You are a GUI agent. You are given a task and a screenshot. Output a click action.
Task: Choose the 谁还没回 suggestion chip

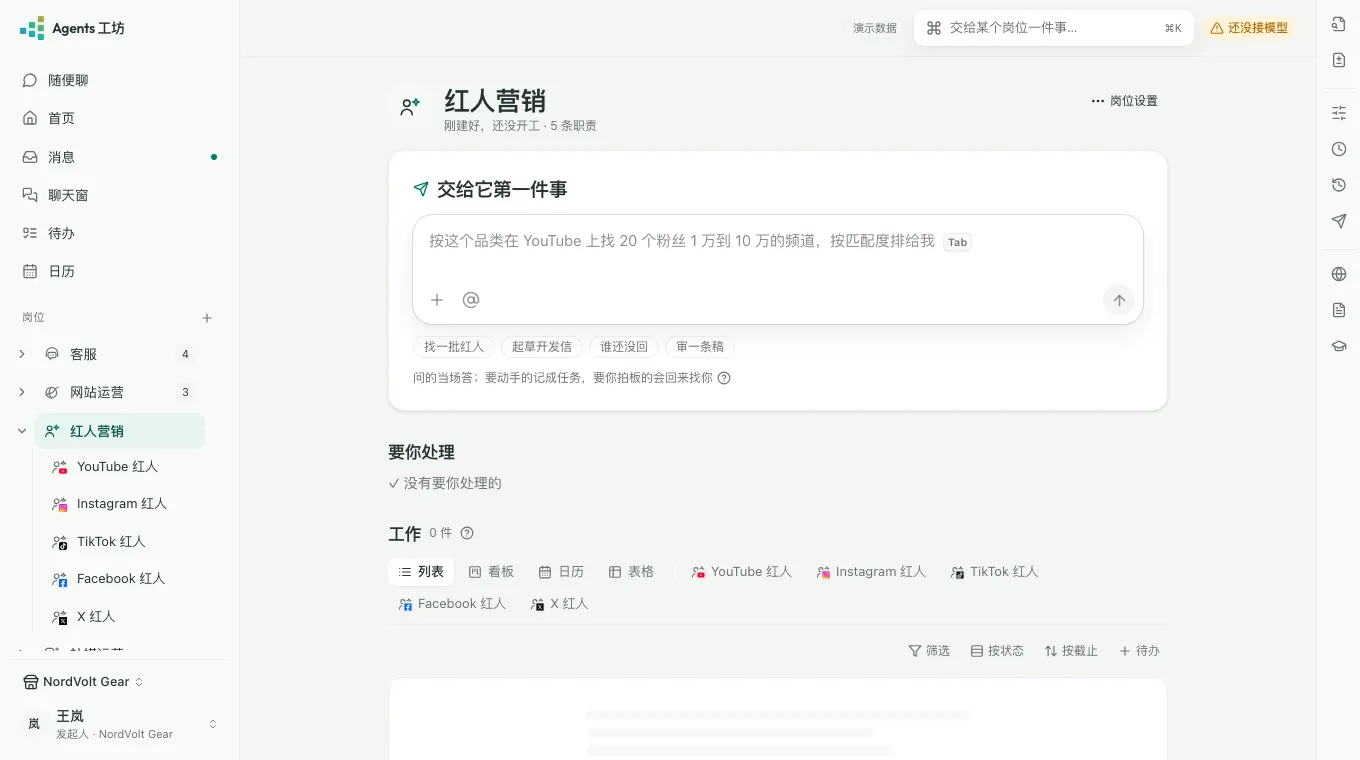point(624,347)
